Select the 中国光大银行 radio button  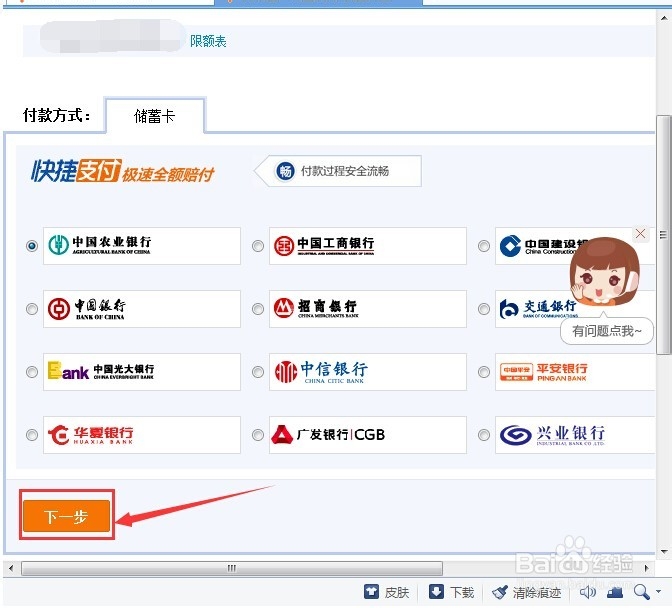tap(32, 372)
